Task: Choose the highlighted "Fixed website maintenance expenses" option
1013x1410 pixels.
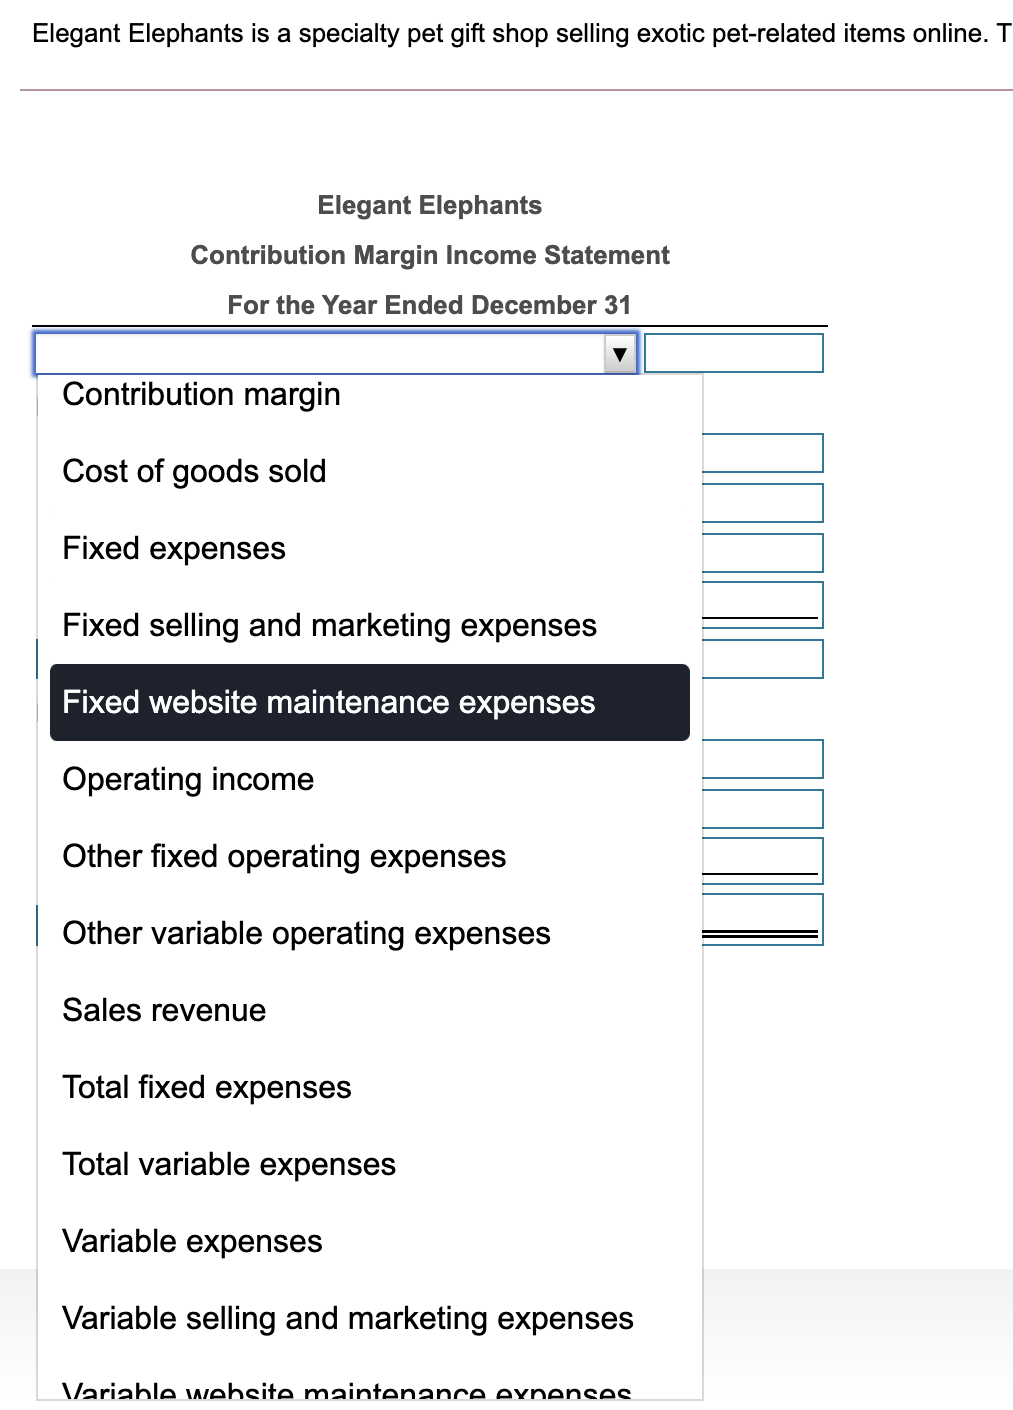Action: [x=329, y=702]
